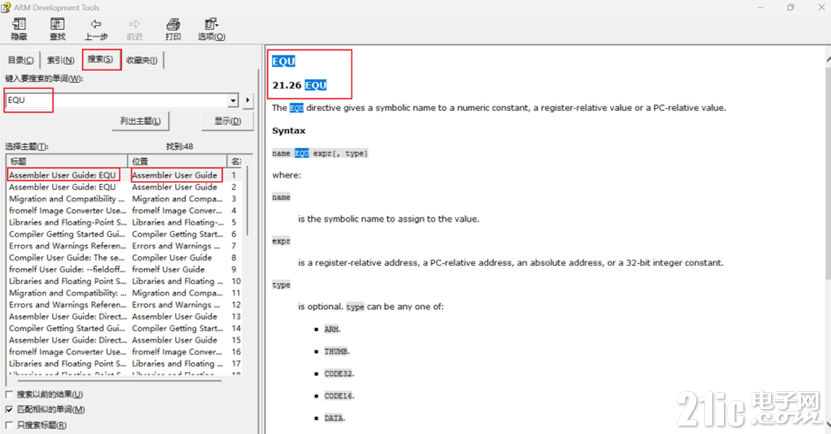
Task: Click the CODE32 bullet item
Action: pos(339,374)
